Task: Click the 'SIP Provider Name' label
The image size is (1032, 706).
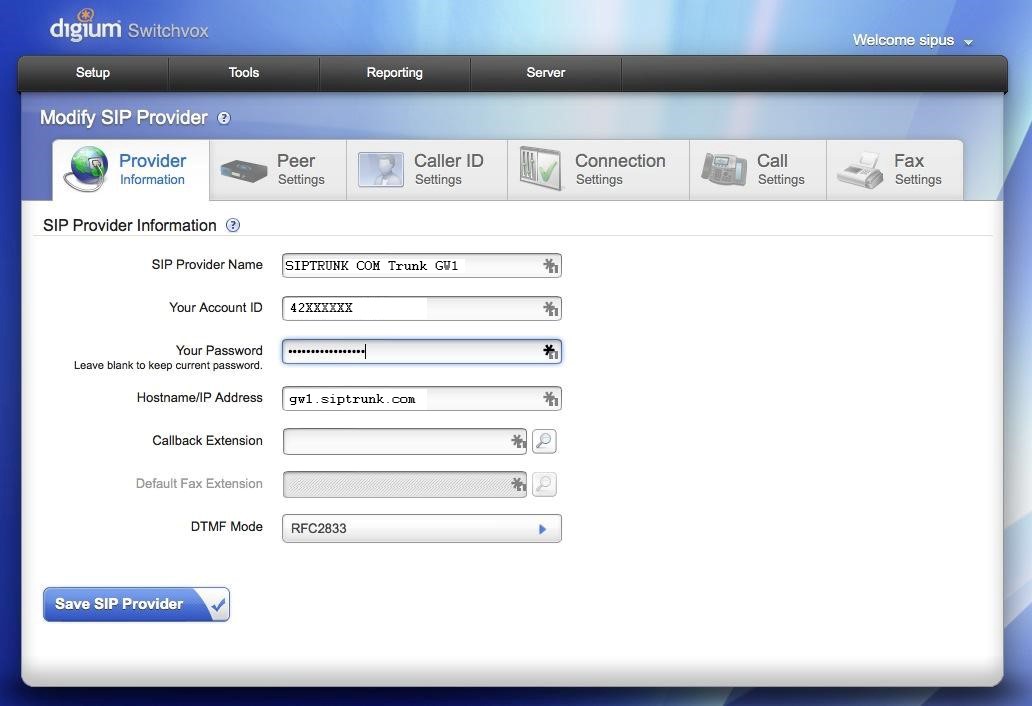Action: coord(207,265)
